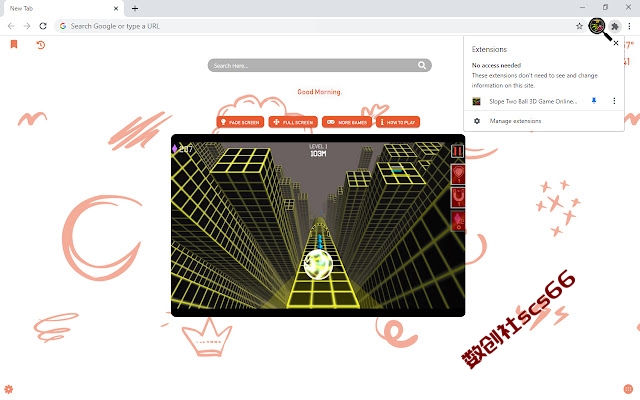Activate the gem power-up in the game

point(458,221)
